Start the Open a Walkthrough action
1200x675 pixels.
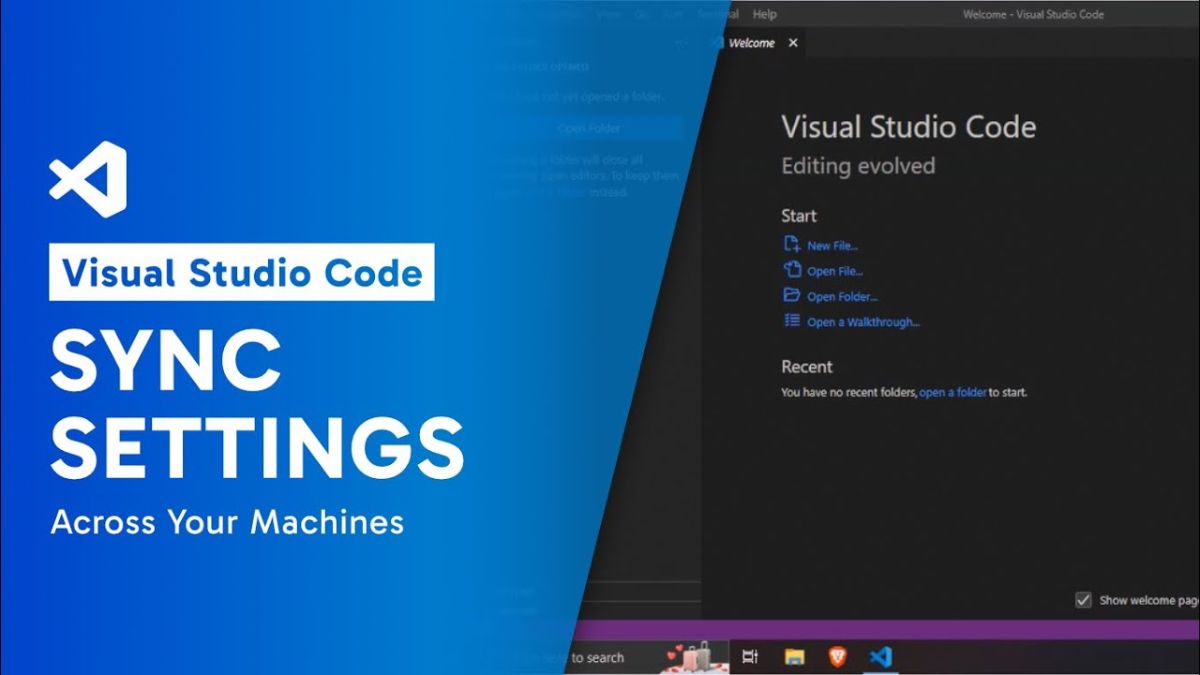[x=860, y=320]
